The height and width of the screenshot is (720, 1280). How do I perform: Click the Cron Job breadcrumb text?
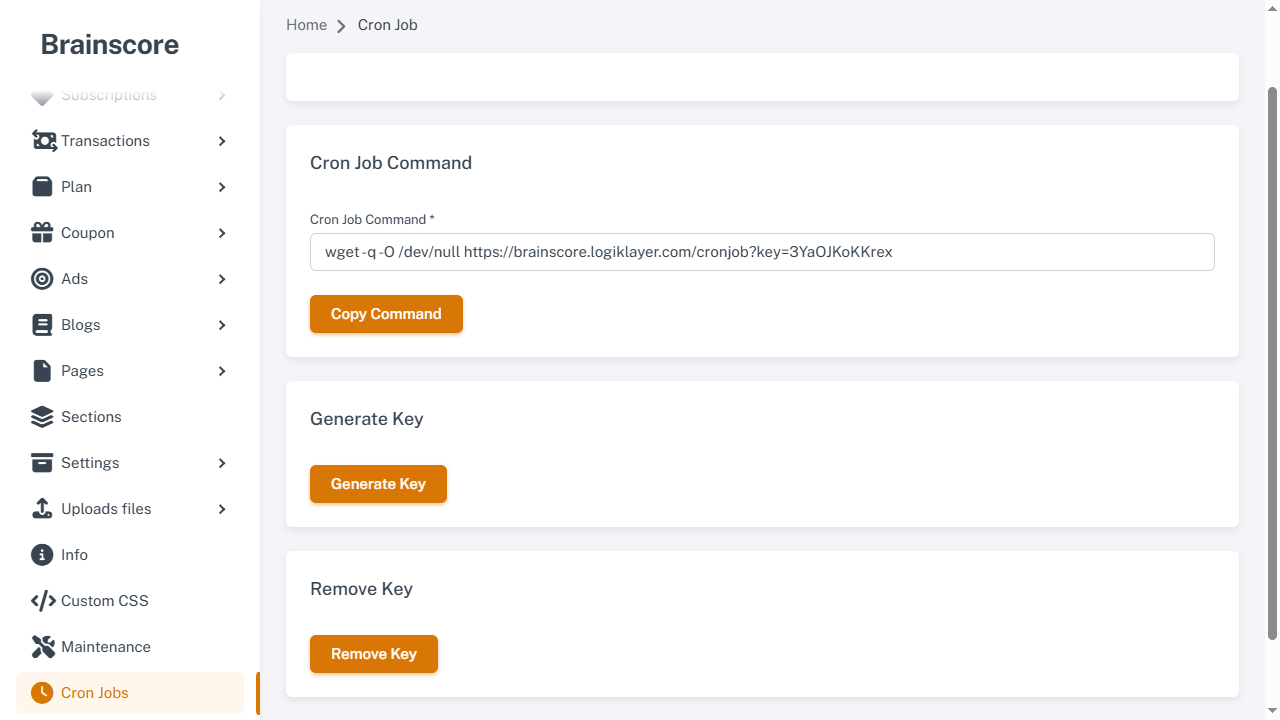(x=388, y=25)
